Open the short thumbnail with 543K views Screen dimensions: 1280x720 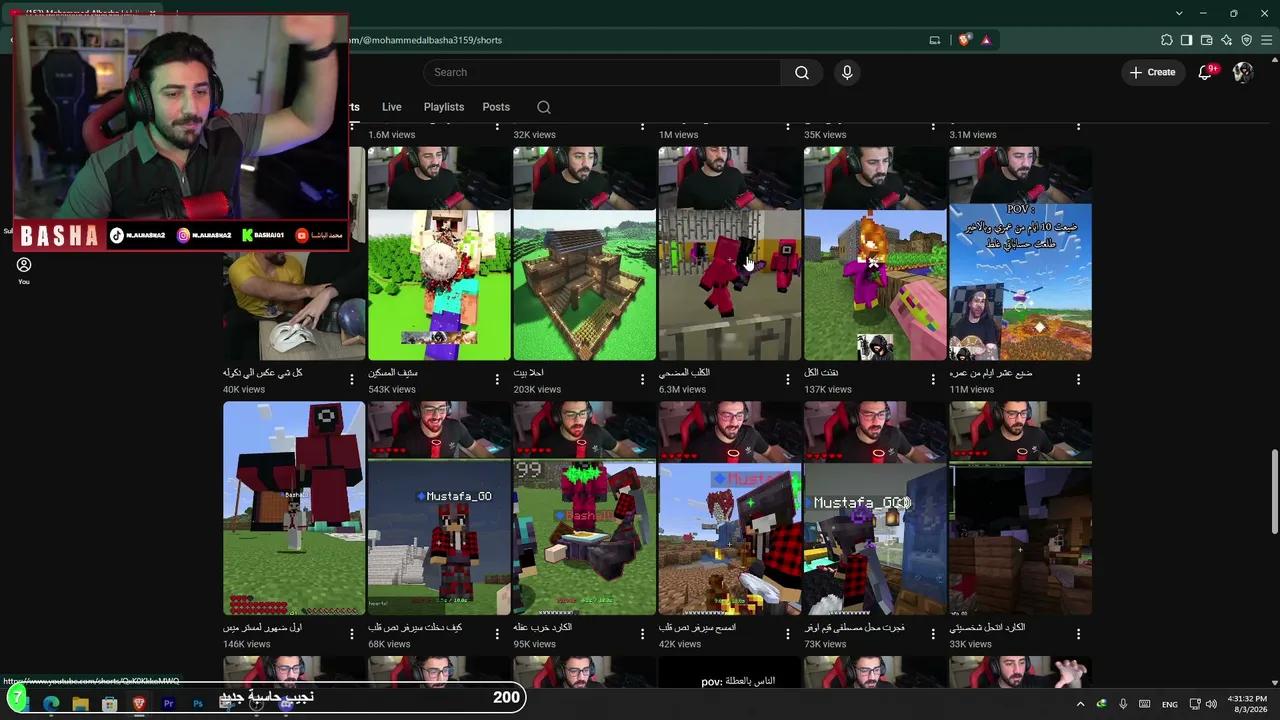tap(439, 254)
